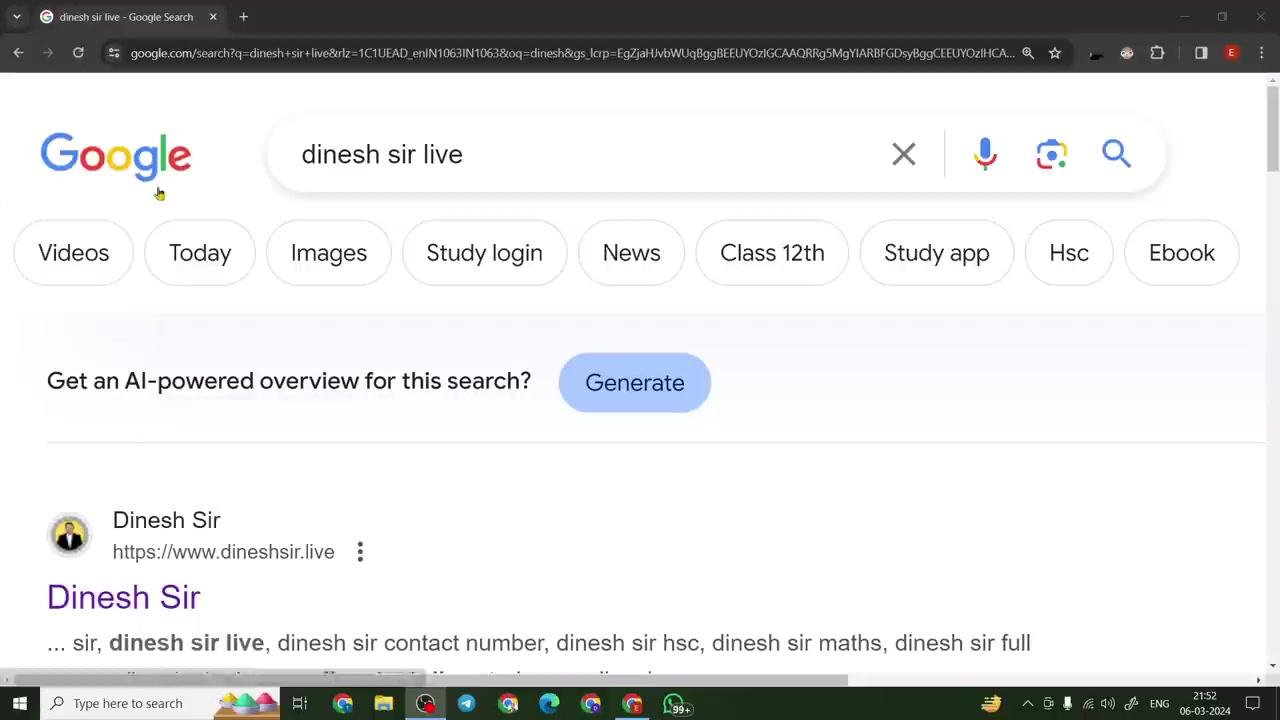The image size is (1280, 720).
Task: Close the dinesh sir live tab
Action: click(x=213, y=17)
